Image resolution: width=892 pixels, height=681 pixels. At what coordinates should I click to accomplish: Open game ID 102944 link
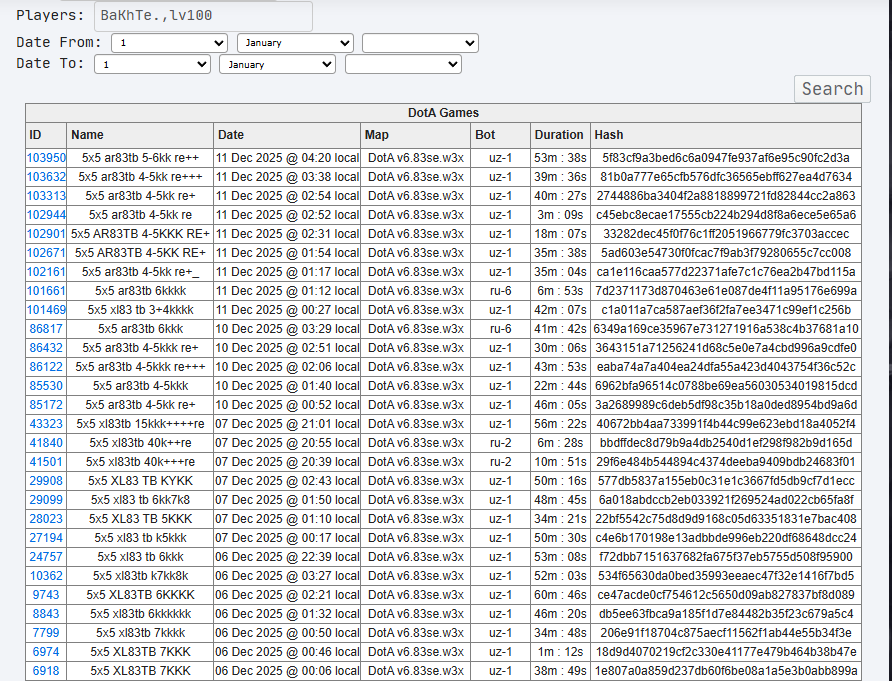coord(46,215)
